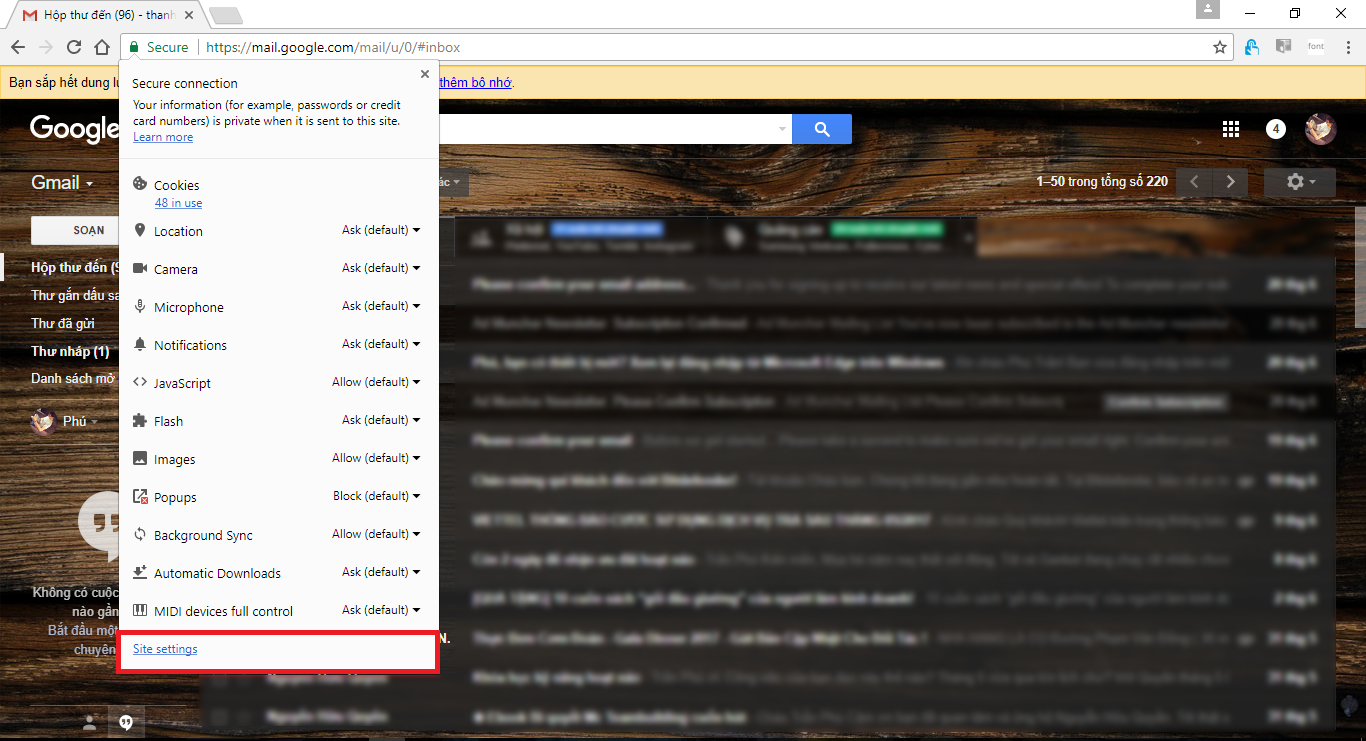Click the blue hand extension icon
The image size is (1366, 741).
[1252, 47]
